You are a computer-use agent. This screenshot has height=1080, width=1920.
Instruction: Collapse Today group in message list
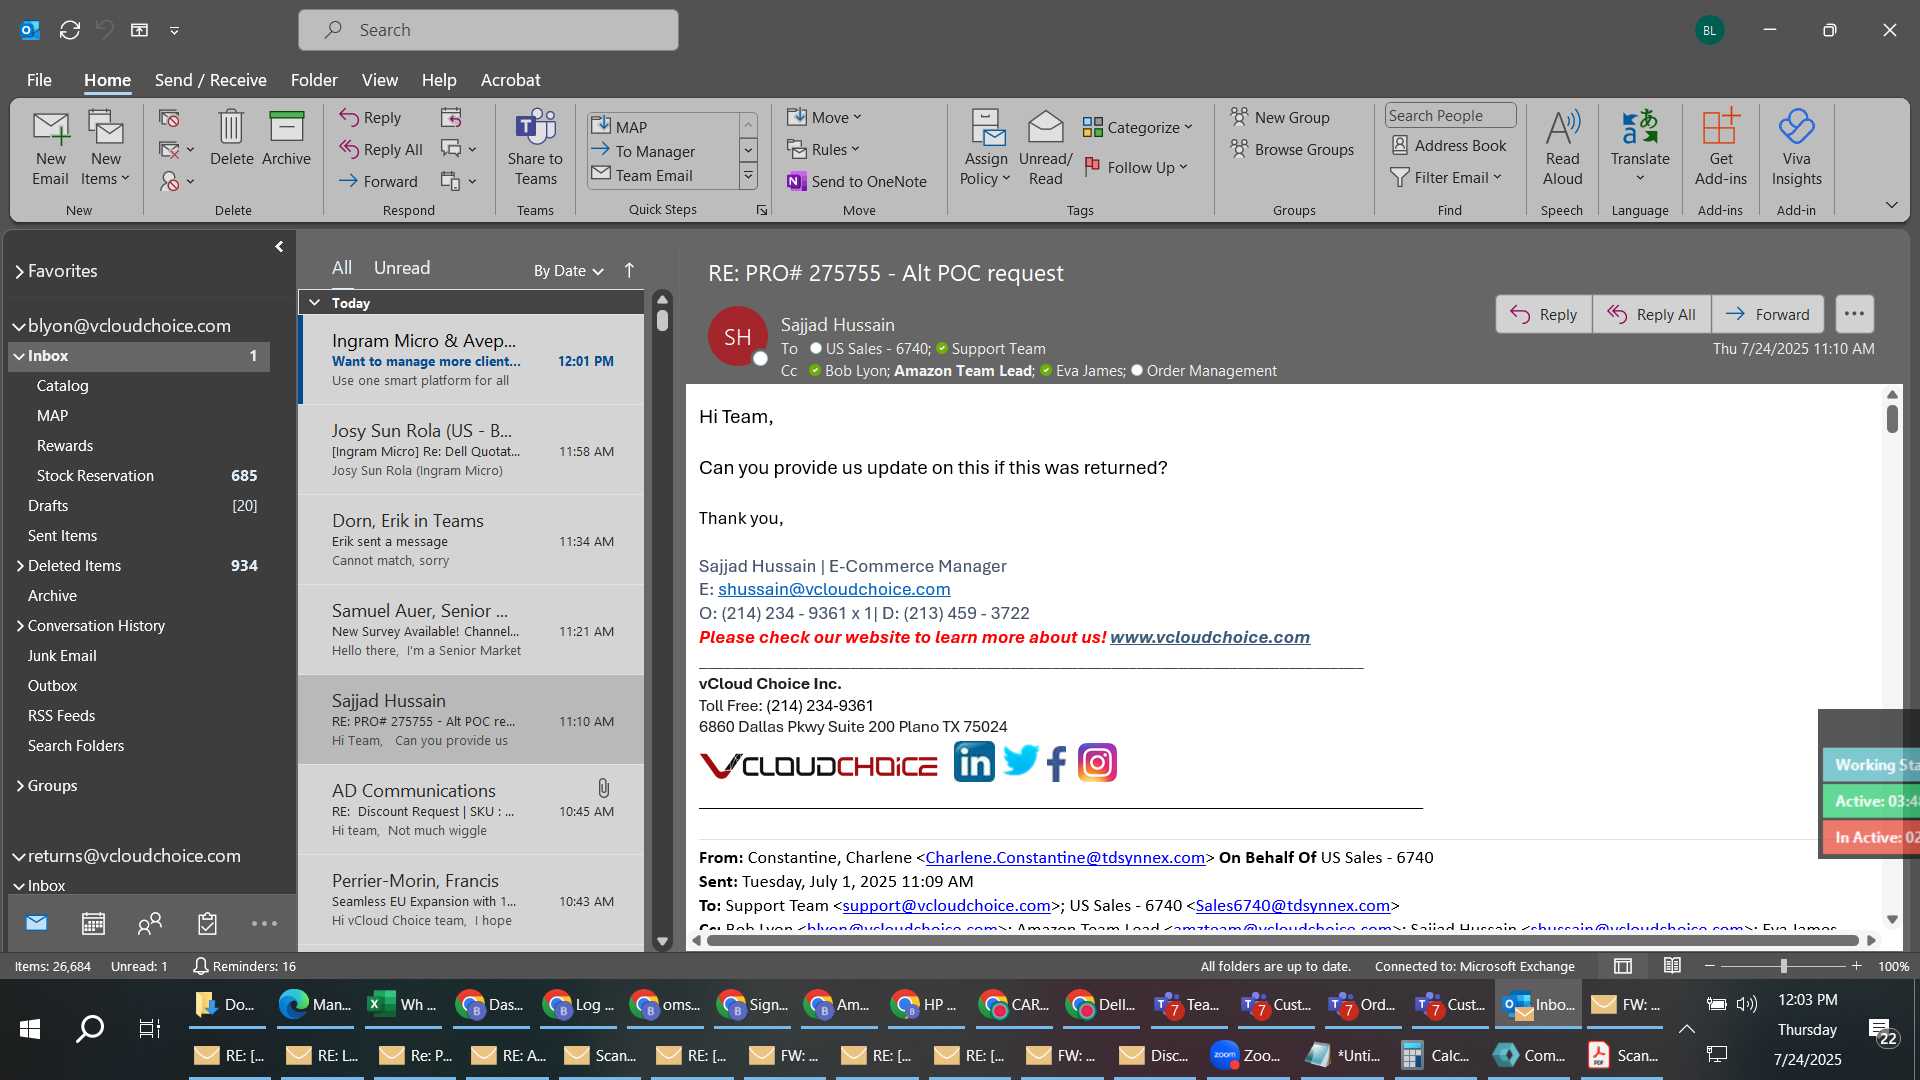point(314,303)
